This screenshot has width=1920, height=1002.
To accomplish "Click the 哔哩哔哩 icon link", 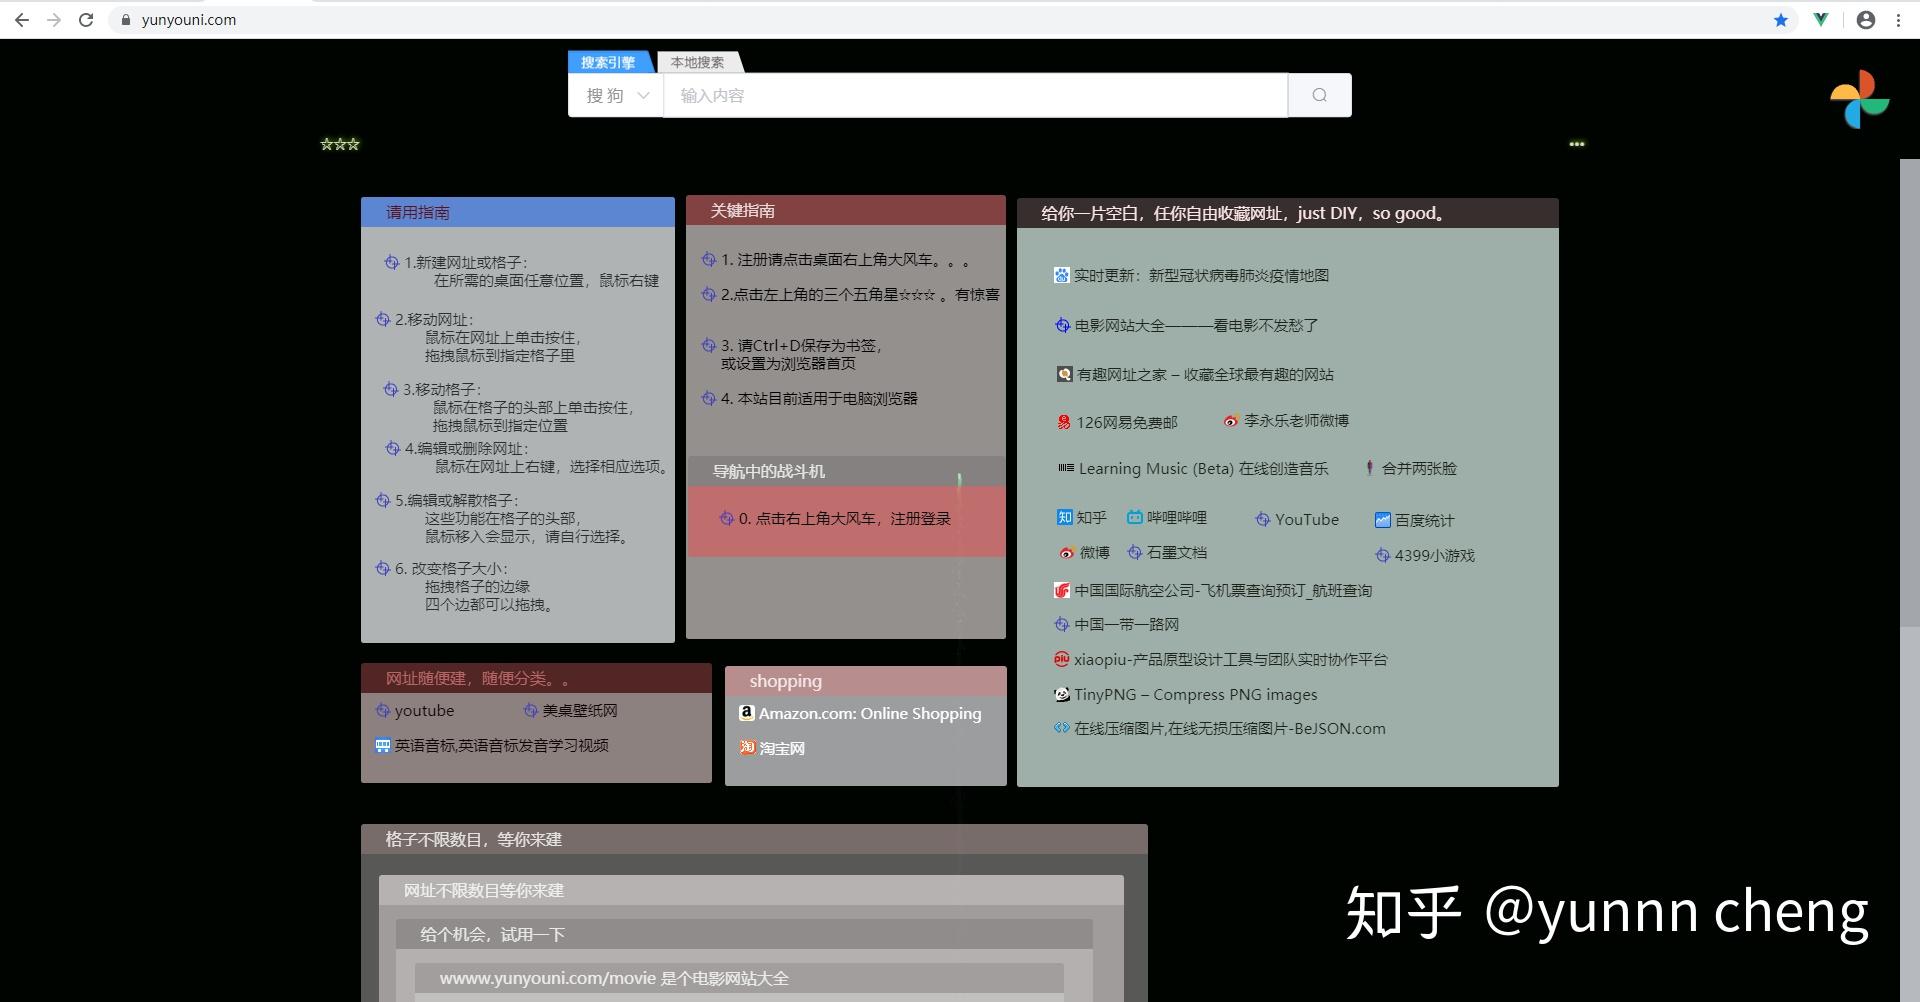I will pos(1167,517).
